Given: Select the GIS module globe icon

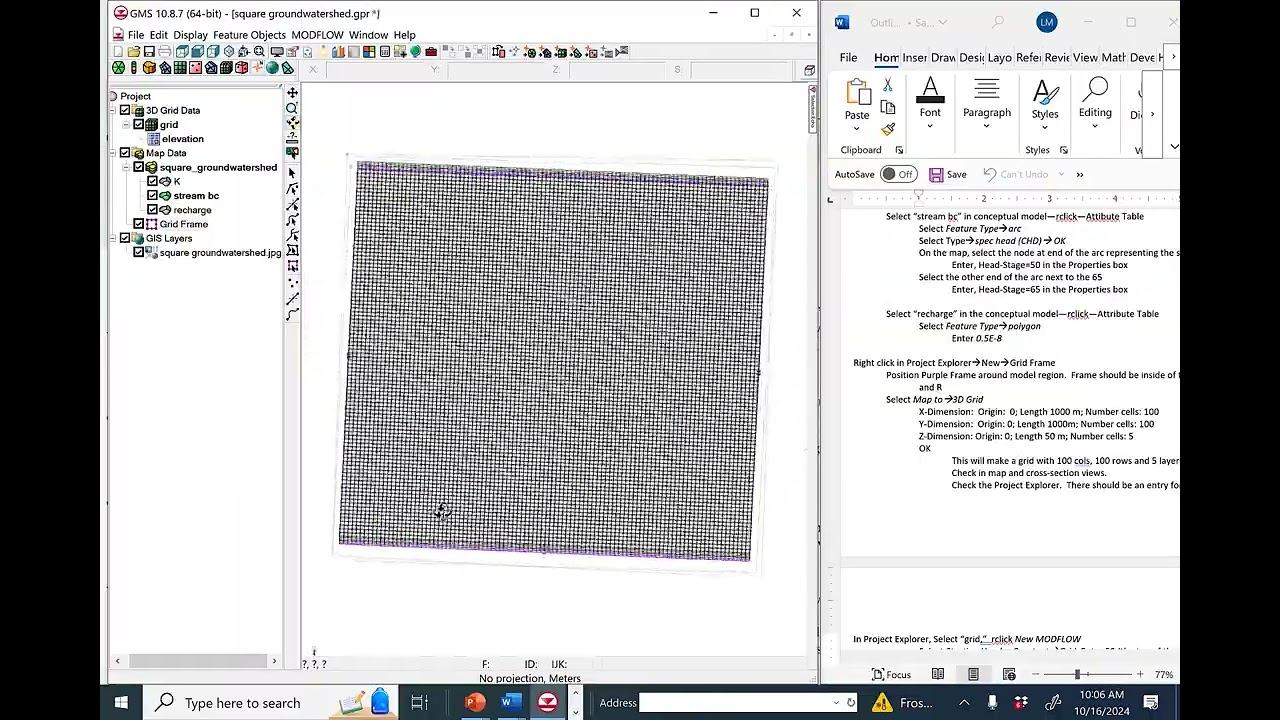Looking at the screenshot, I should pos(272,68).
